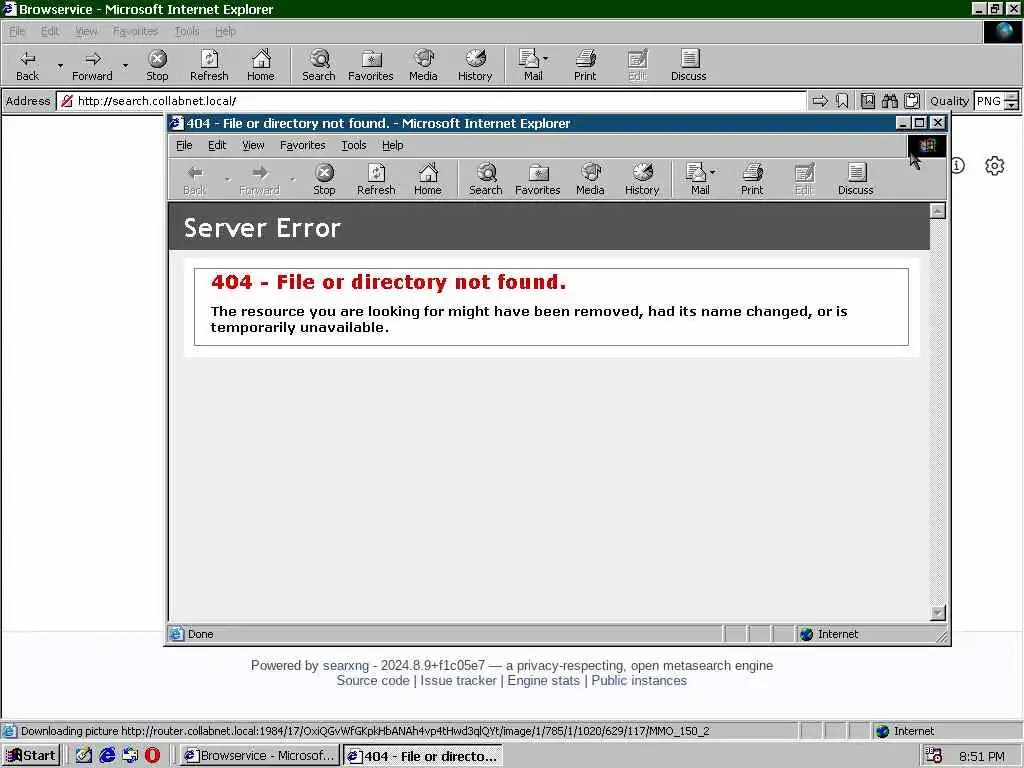Click the first quick launch icon beside Start
Screen dimensions: 1024x768
(84, 756)
